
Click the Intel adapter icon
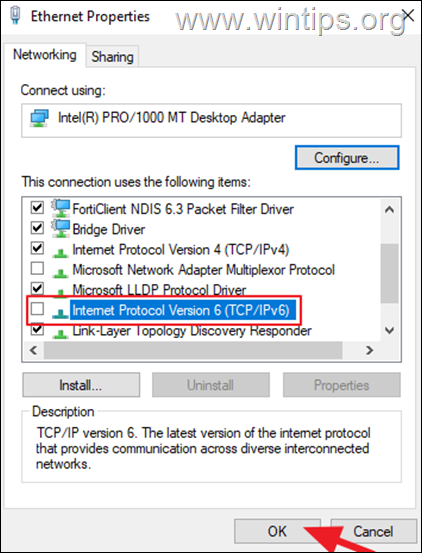tap(39, 118)
